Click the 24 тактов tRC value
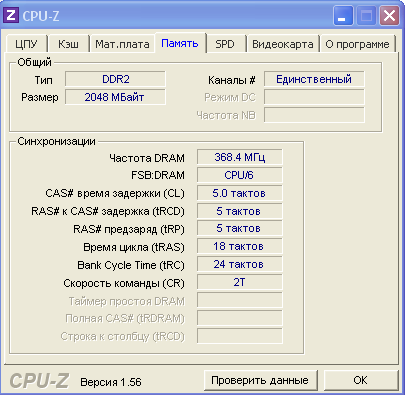405x395 pixels. (239, 264)
